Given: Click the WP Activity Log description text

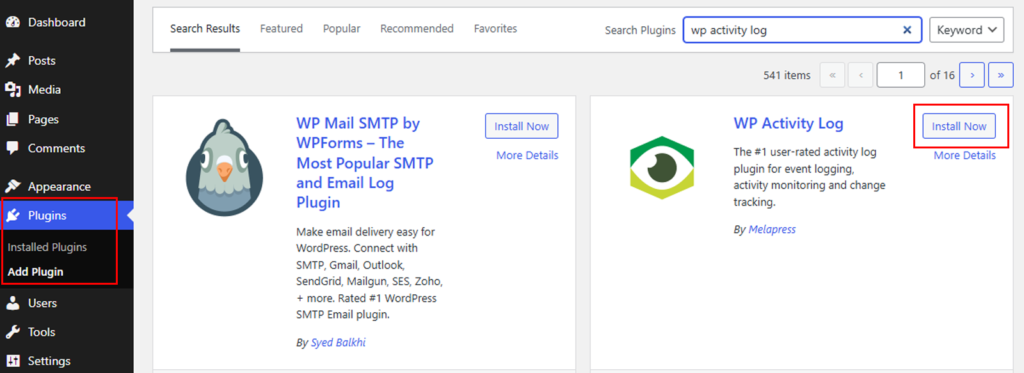Looking at the screenshot, I should tap(809, 177).
